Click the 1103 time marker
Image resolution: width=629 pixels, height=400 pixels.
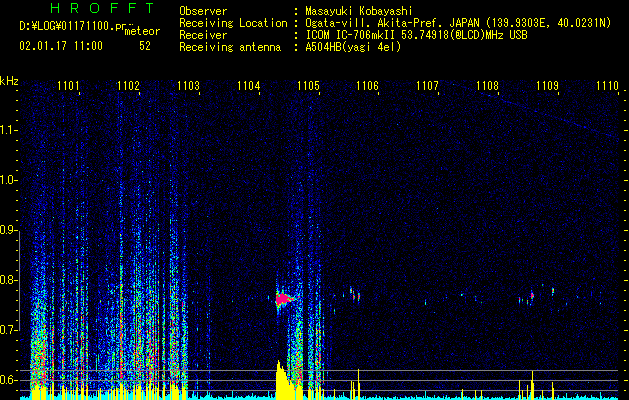[x=188, y=85]
